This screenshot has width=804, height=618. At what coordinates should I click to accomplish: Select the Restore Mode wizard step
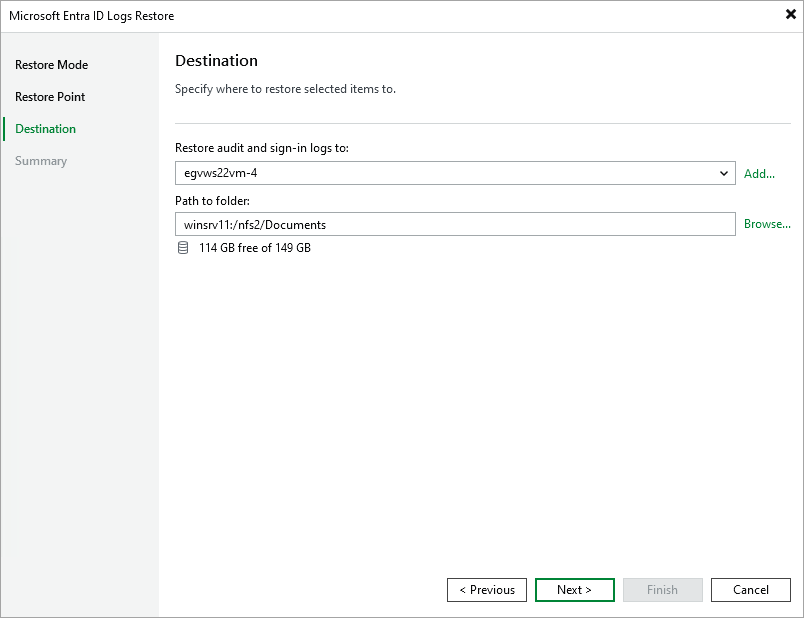(x=51, y=64)
